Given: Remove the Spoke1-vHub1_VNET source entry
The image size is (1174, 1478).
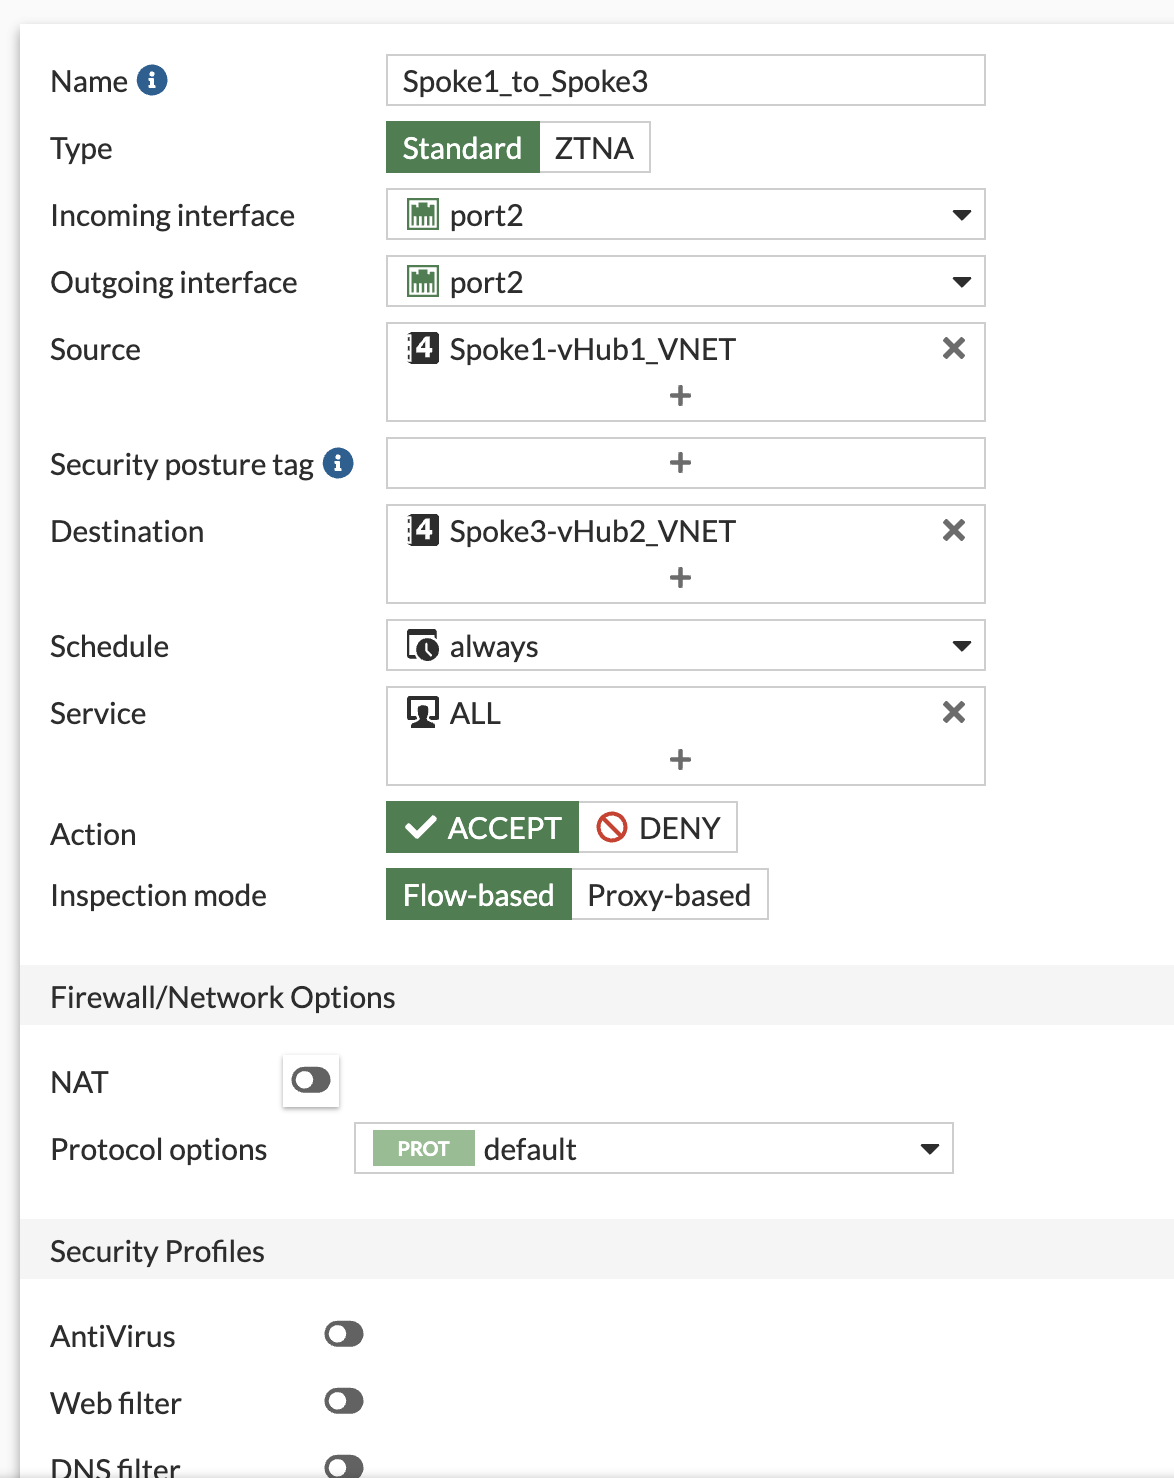Looking at the screenshot, I should [x=953, y=348].
